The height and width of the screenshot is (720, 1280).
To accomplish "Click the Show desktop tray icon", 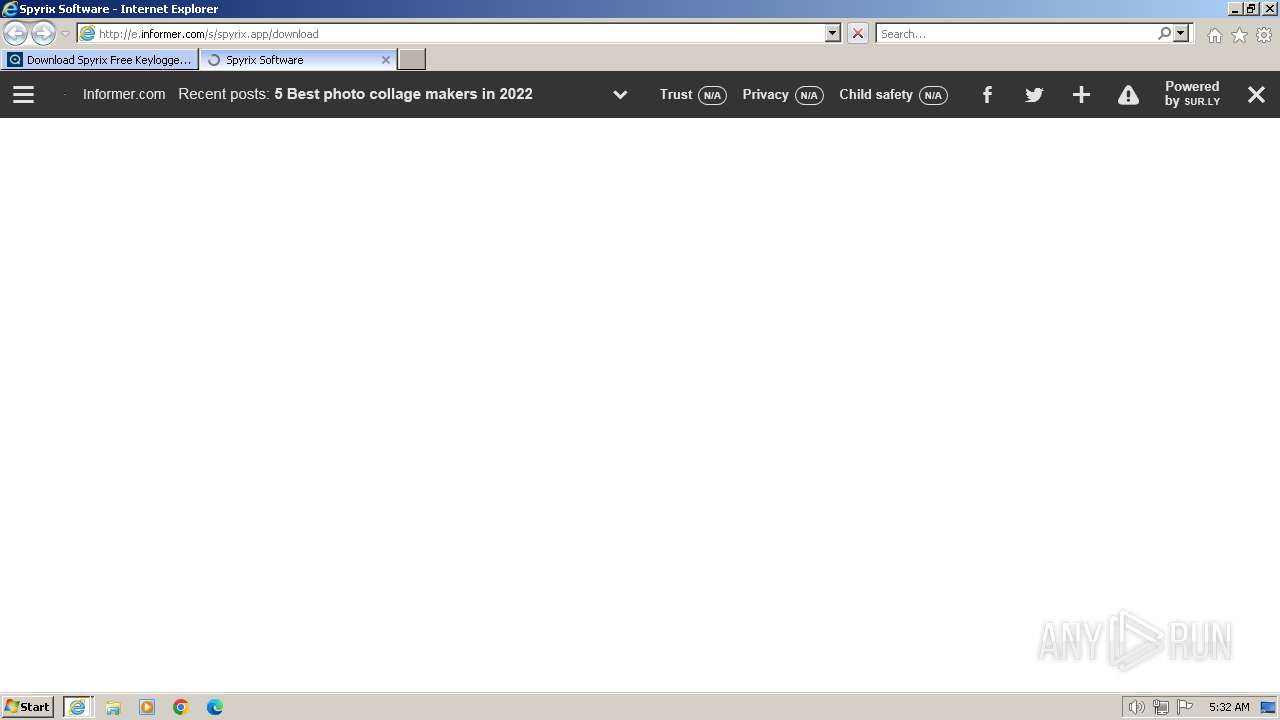I will pyautogui.click(x=1269, y=707).
